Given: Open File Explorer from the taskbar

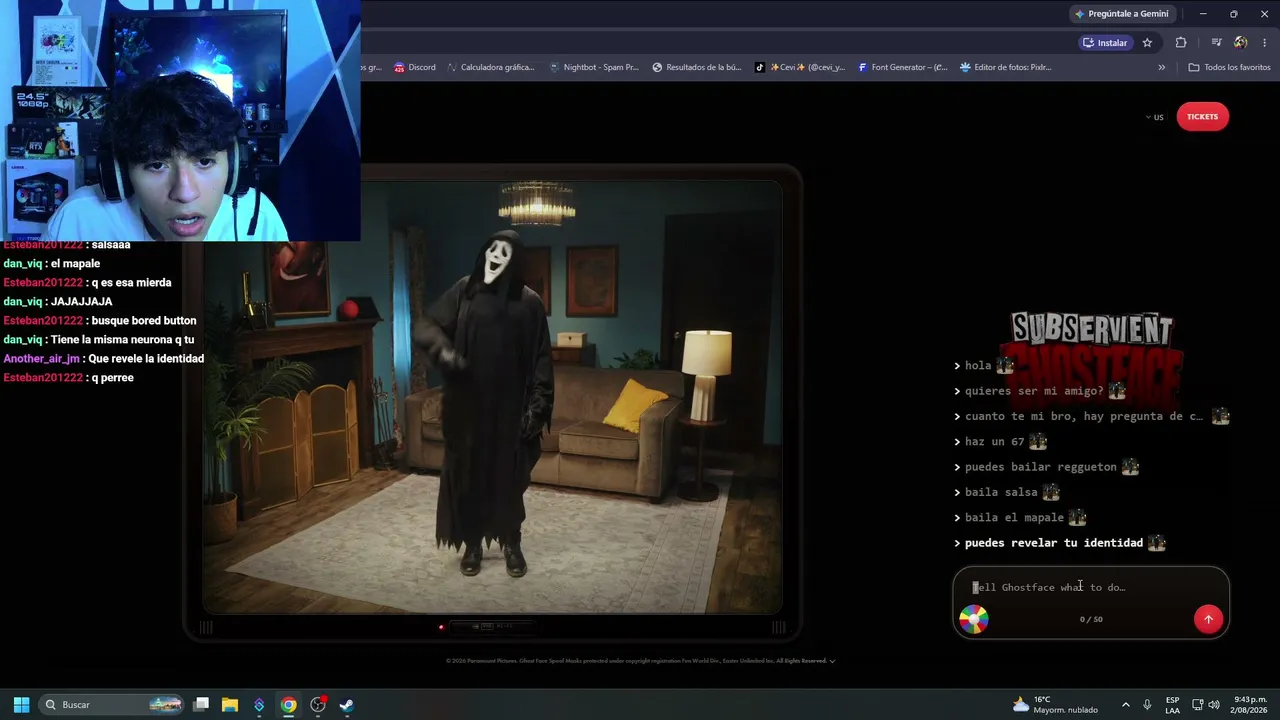Looking at the screenshot, I should [230, 705].
